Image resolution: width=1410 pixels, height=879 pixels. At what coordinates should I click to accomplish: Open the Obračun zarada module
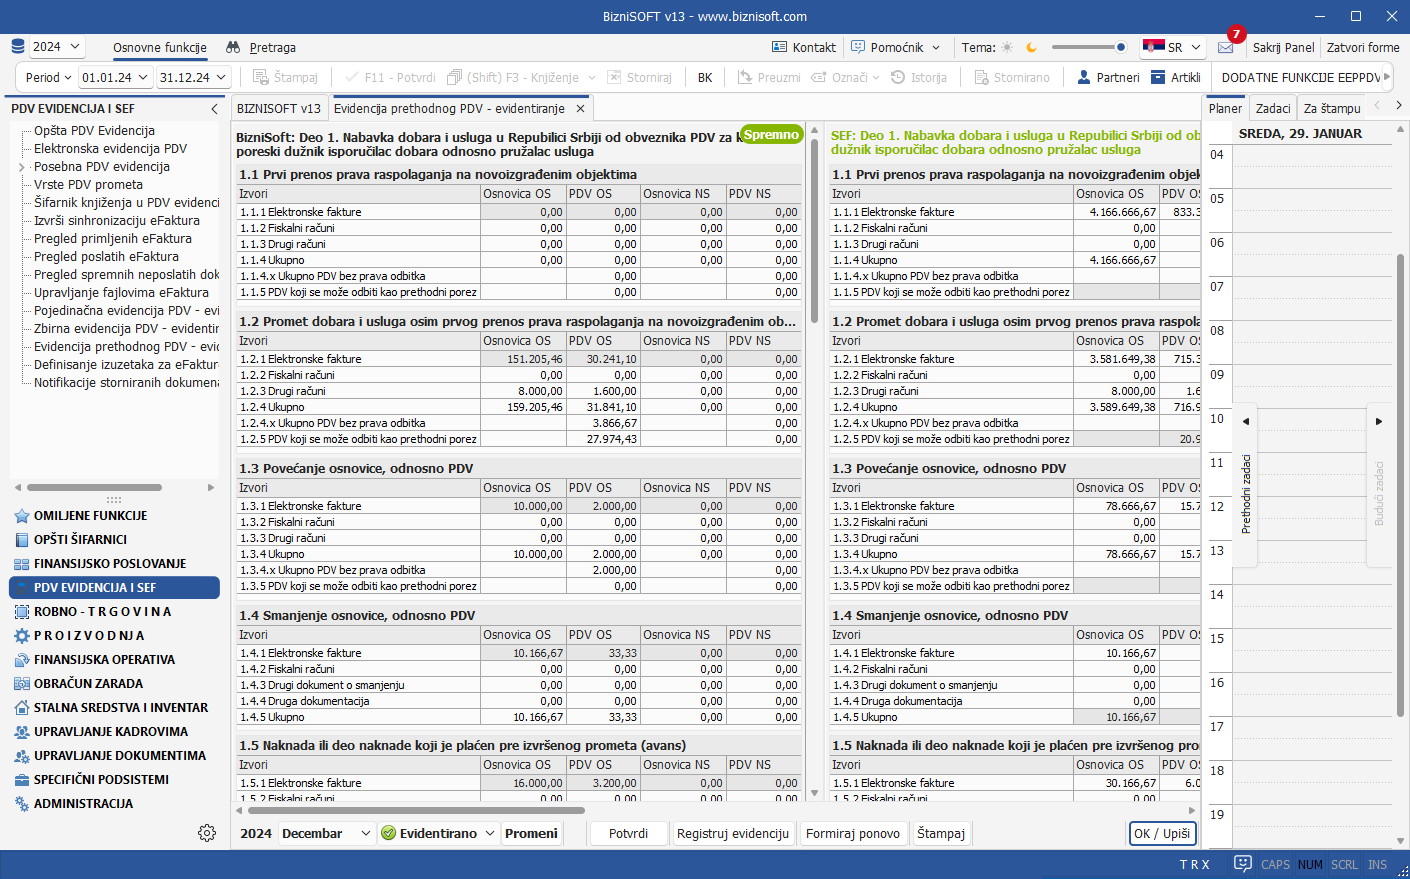[88, 684]
